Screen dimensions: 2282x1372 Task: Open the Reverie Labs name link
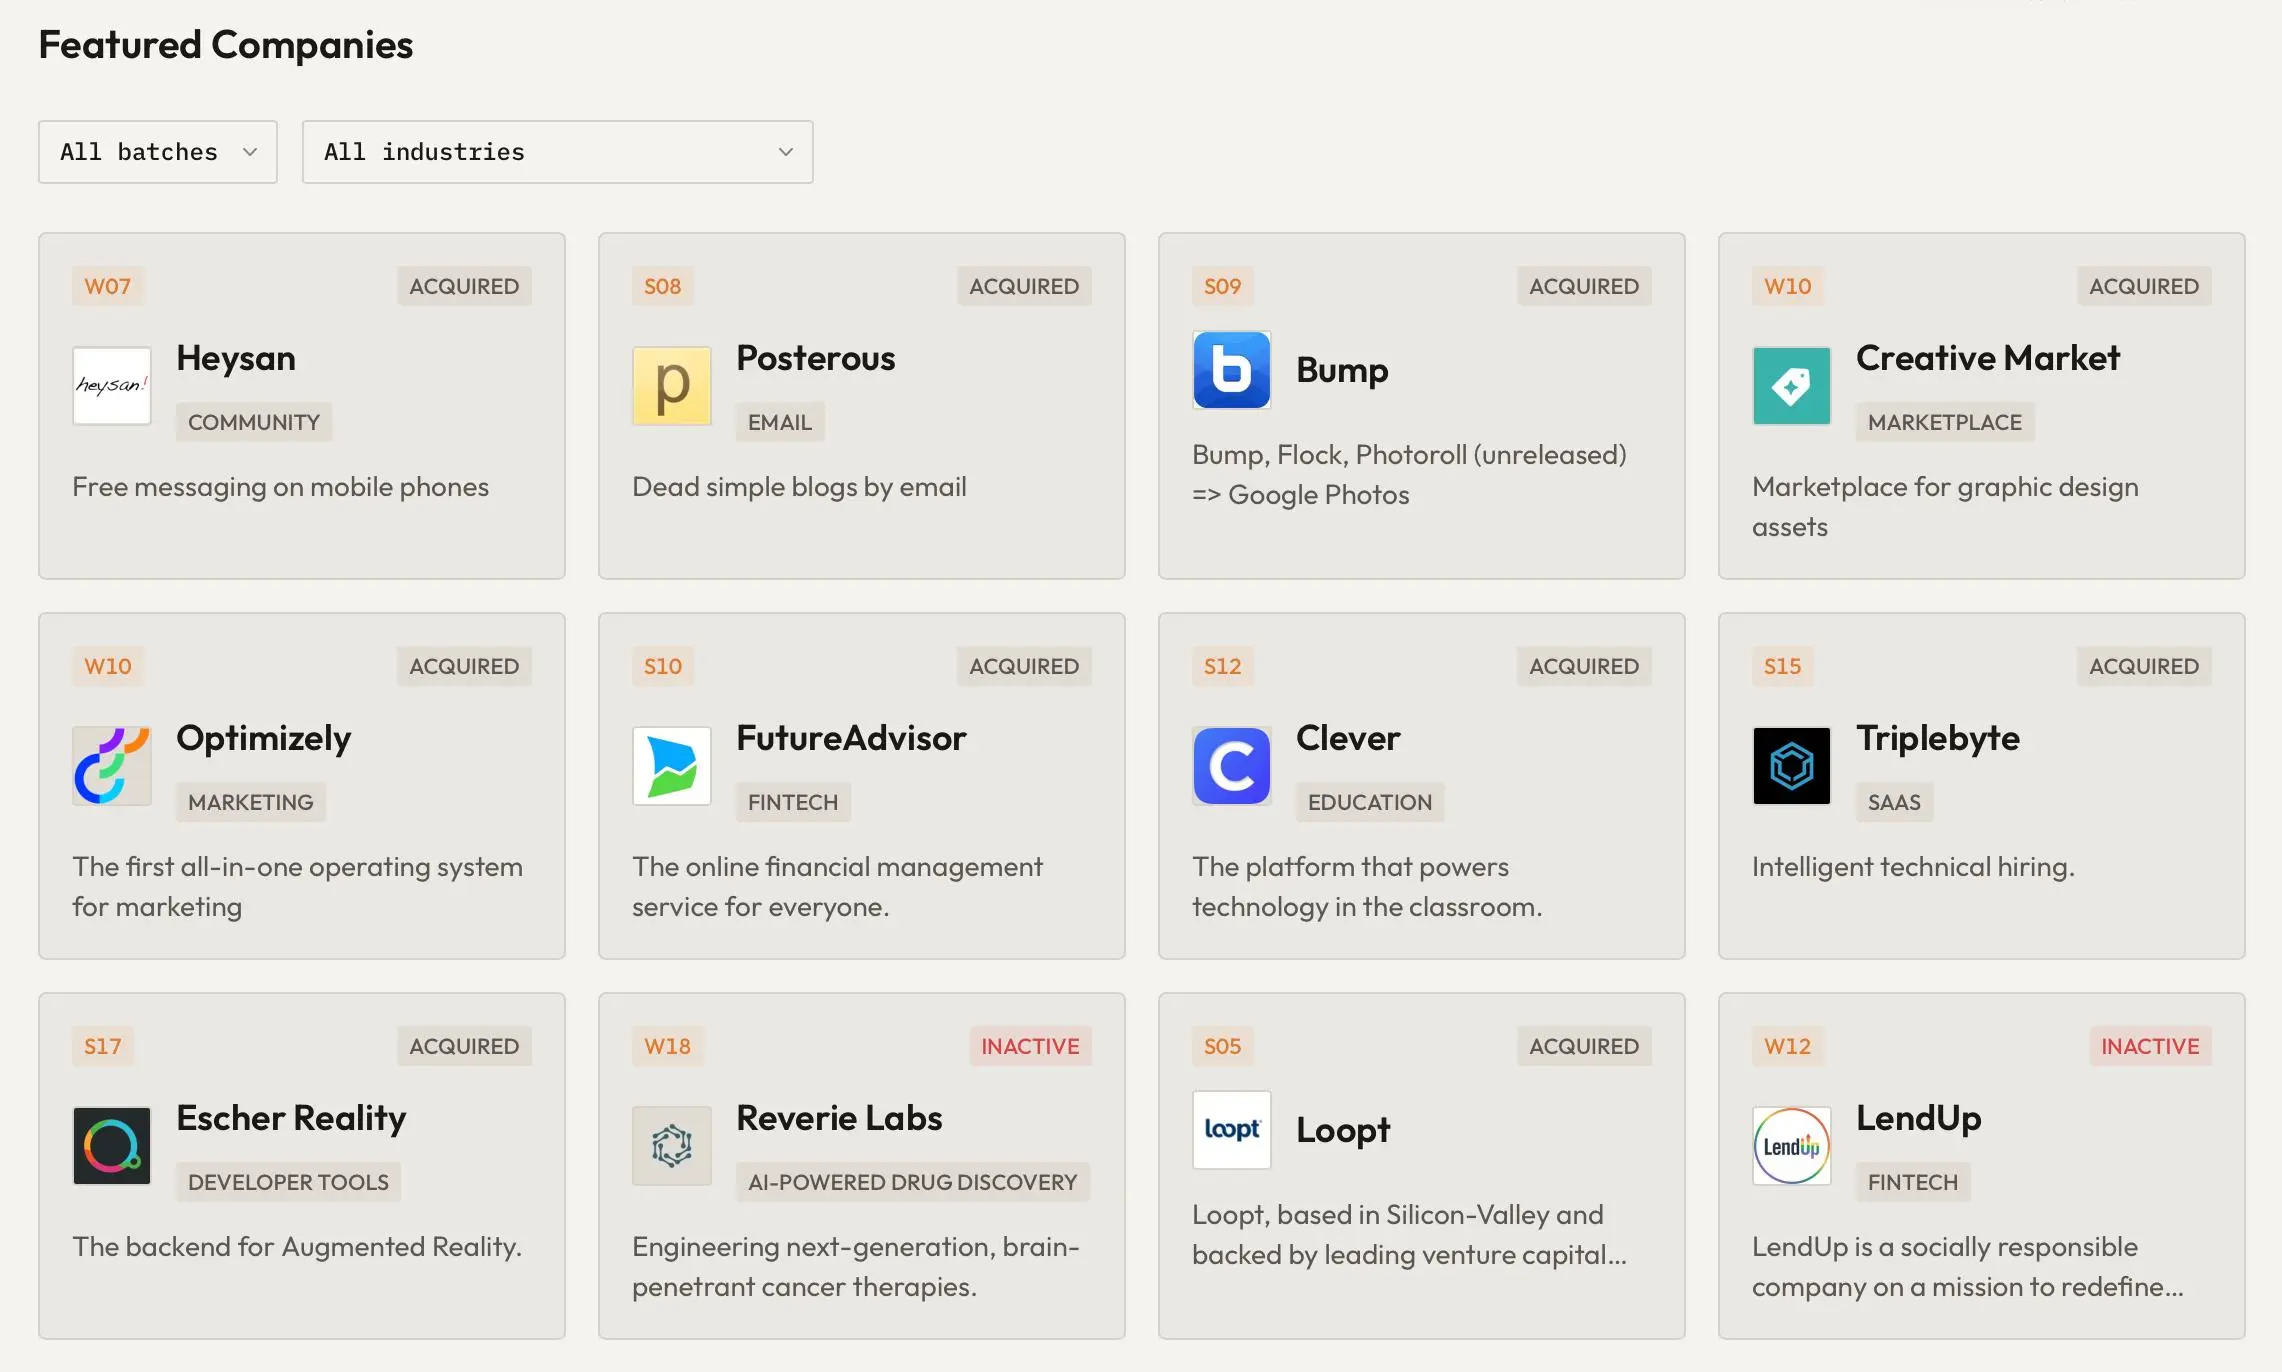click(839, 1118)
